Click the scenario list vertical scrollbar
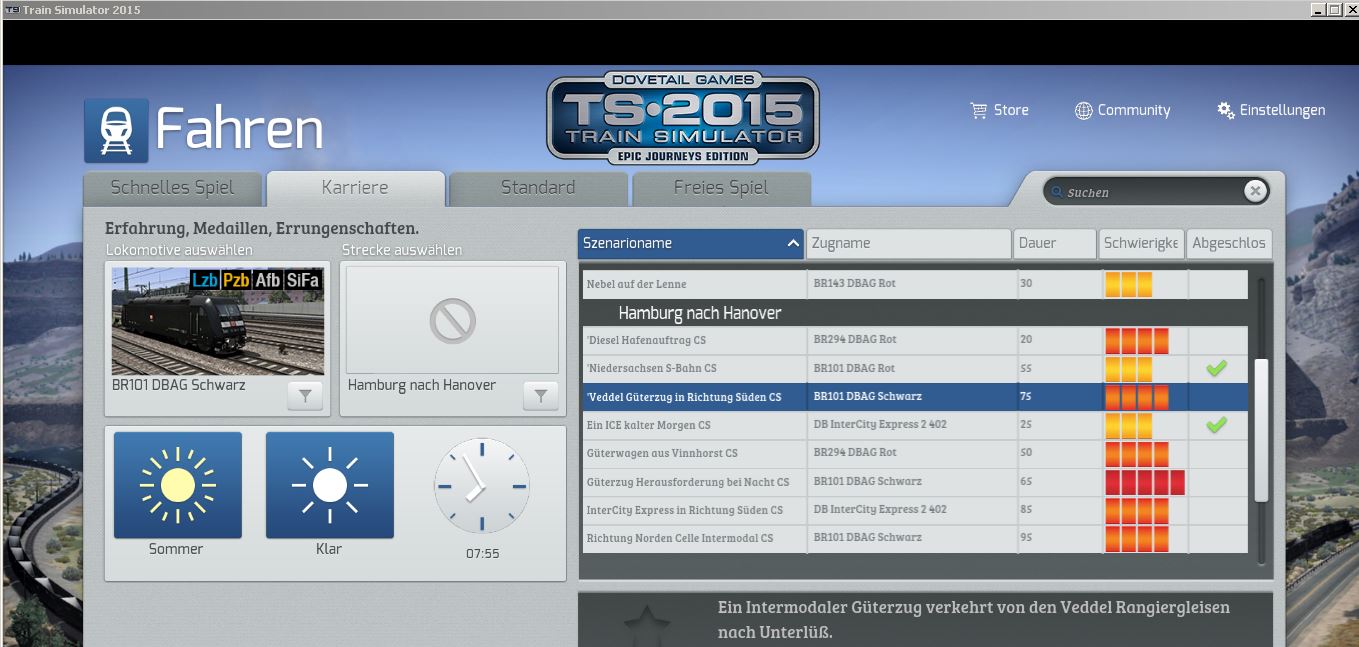 click(x=1261, y=430)
